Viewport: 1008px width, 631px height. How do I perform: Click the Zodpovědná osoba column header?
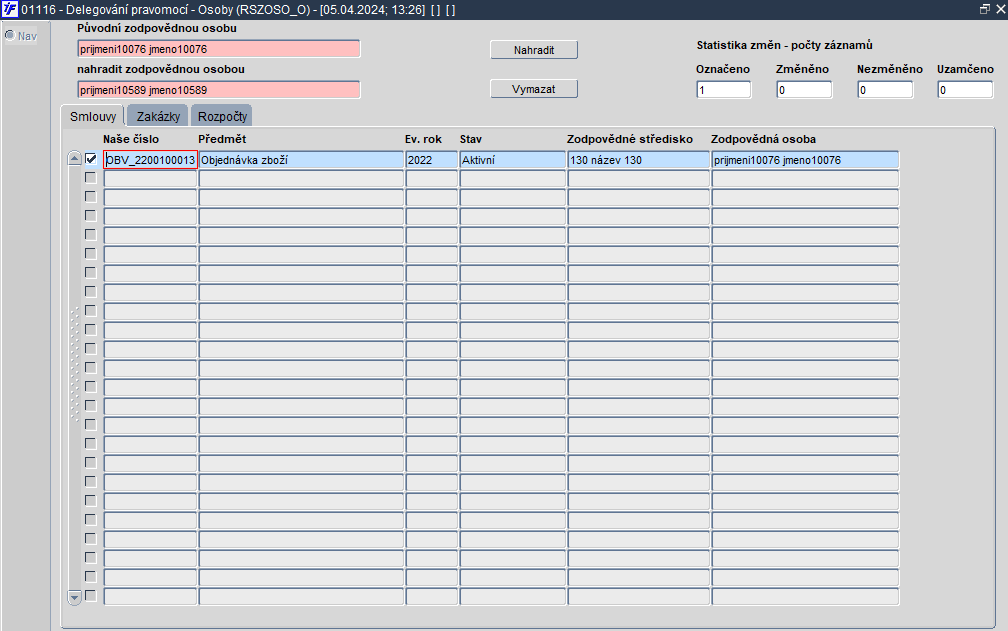tap(763, 139)
